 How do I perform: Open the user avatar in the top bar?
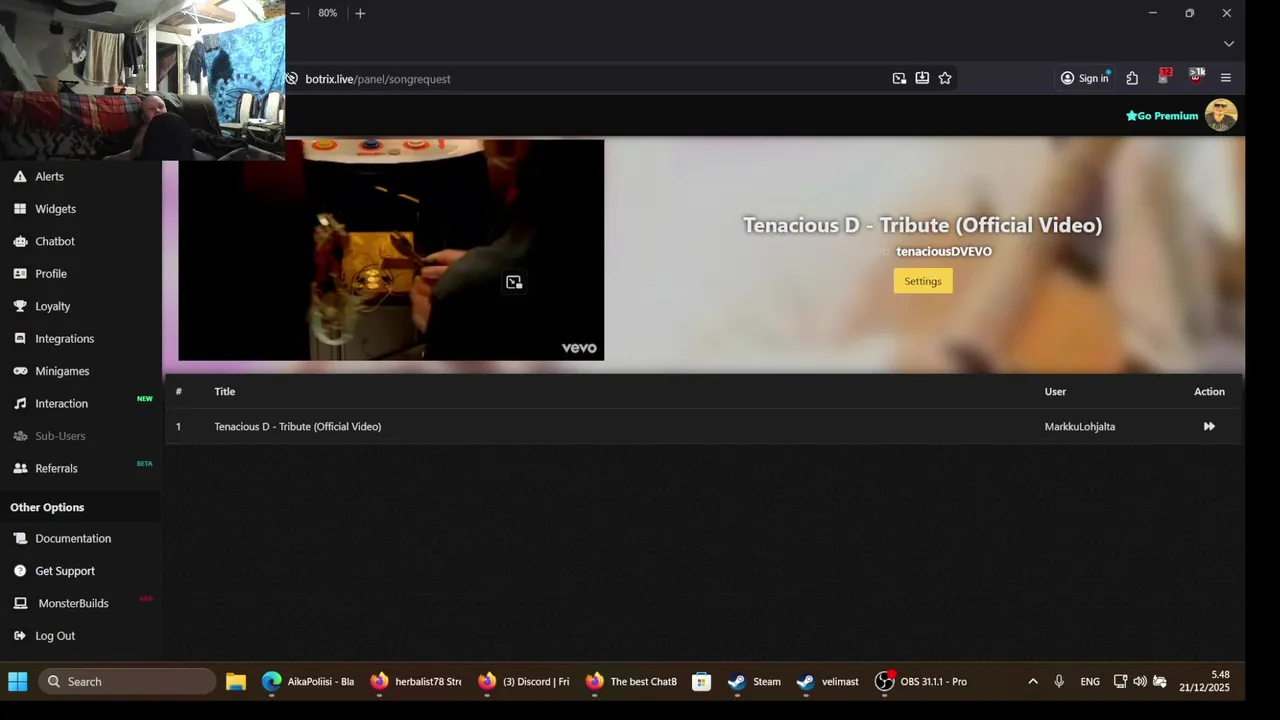coord(1221,115)
